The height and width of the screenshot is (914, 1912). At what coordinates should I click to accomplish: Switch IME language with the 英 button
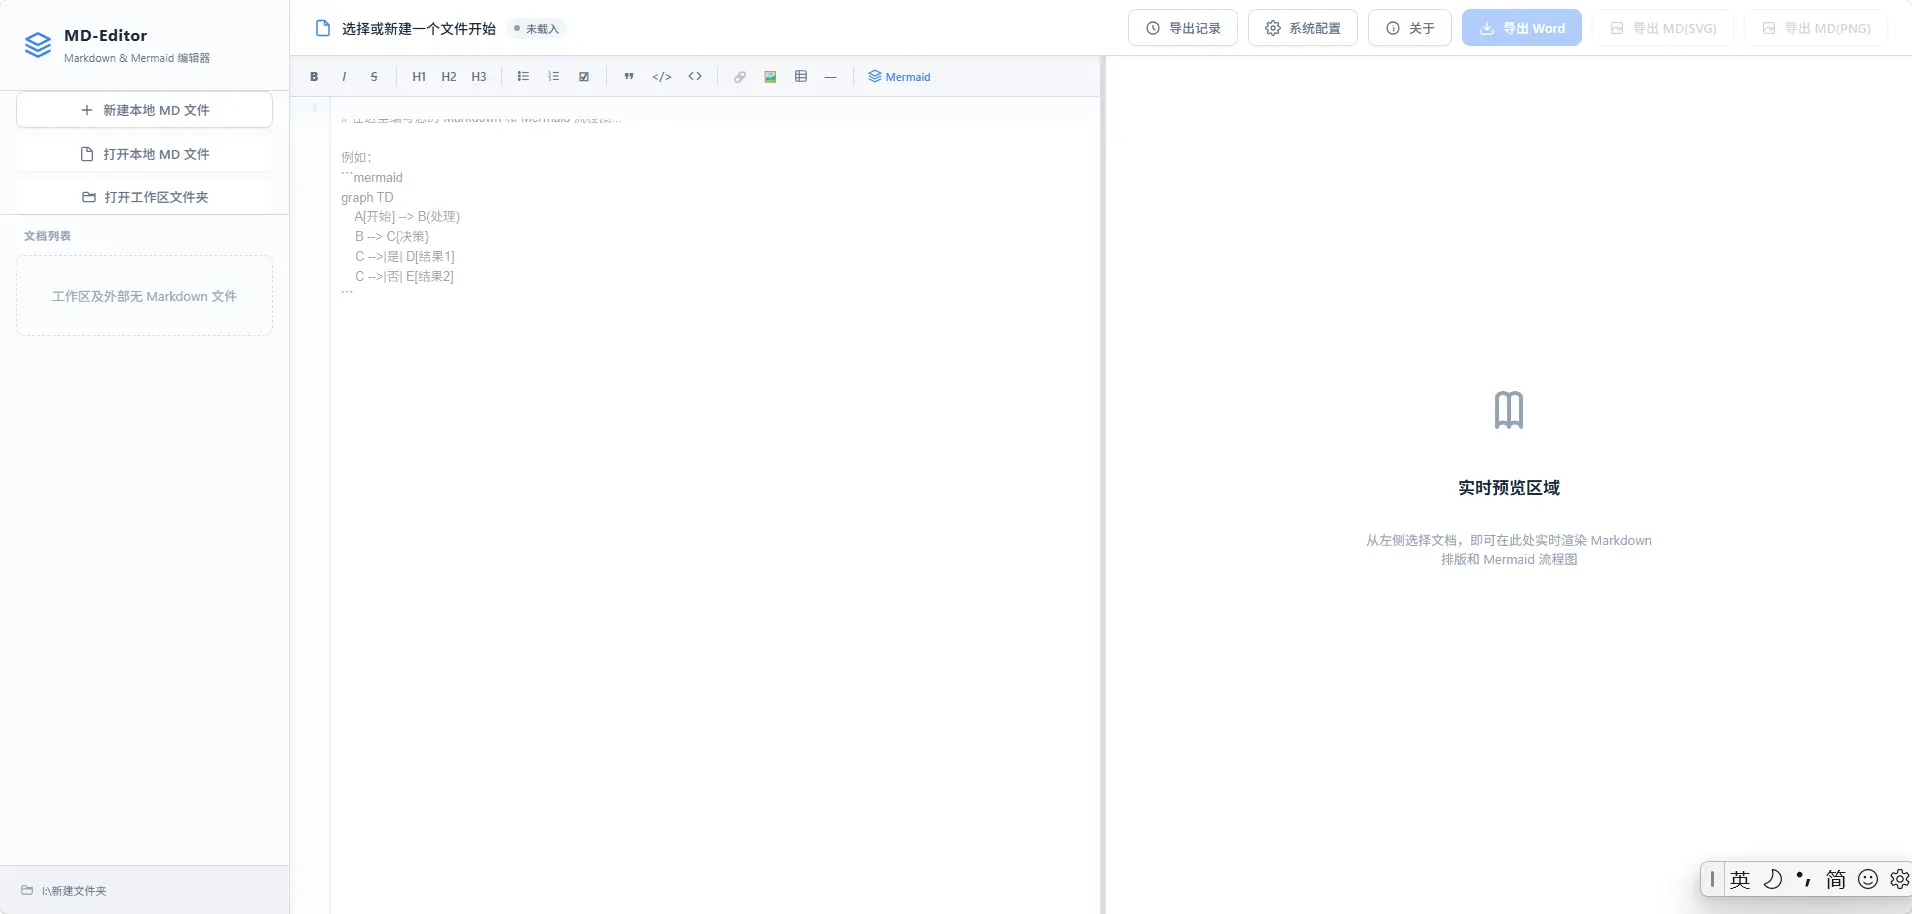(x=1740, y=879)
